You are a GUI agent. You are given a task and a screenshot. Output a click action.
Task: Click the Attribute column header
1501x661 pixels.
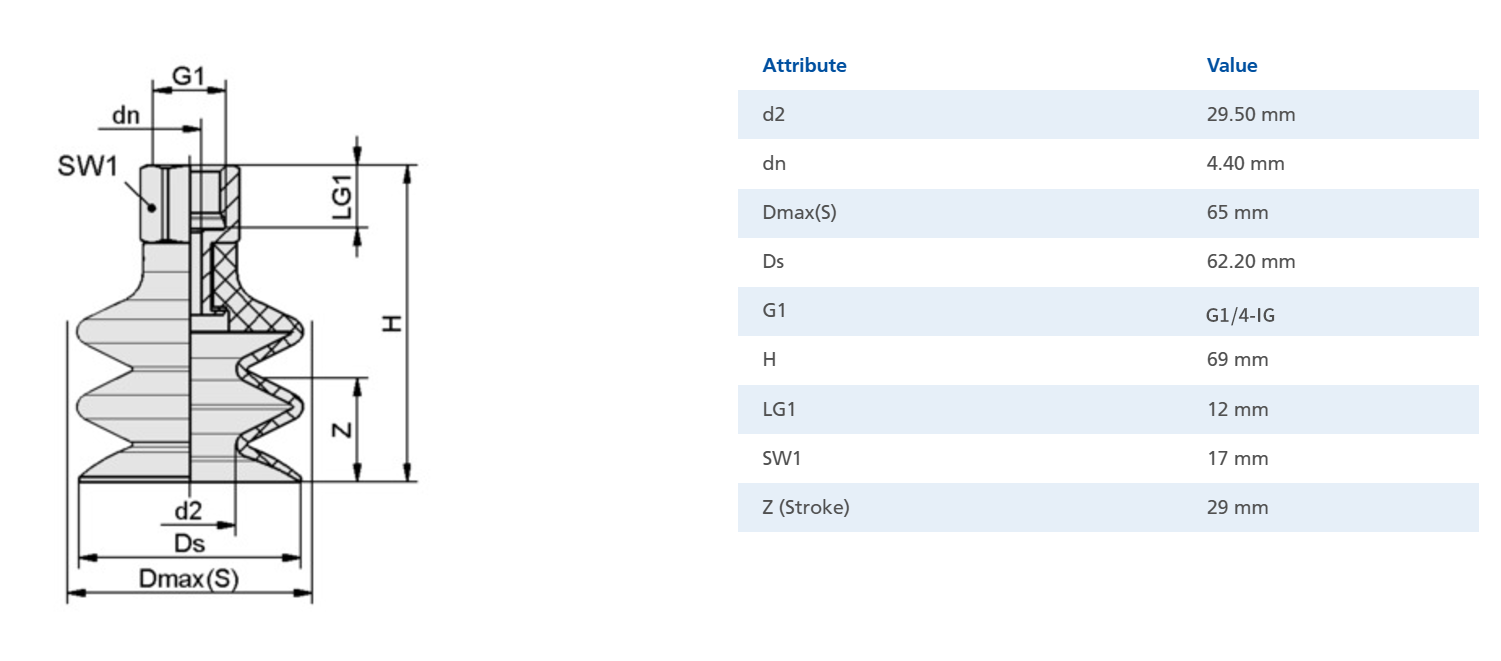804,65
